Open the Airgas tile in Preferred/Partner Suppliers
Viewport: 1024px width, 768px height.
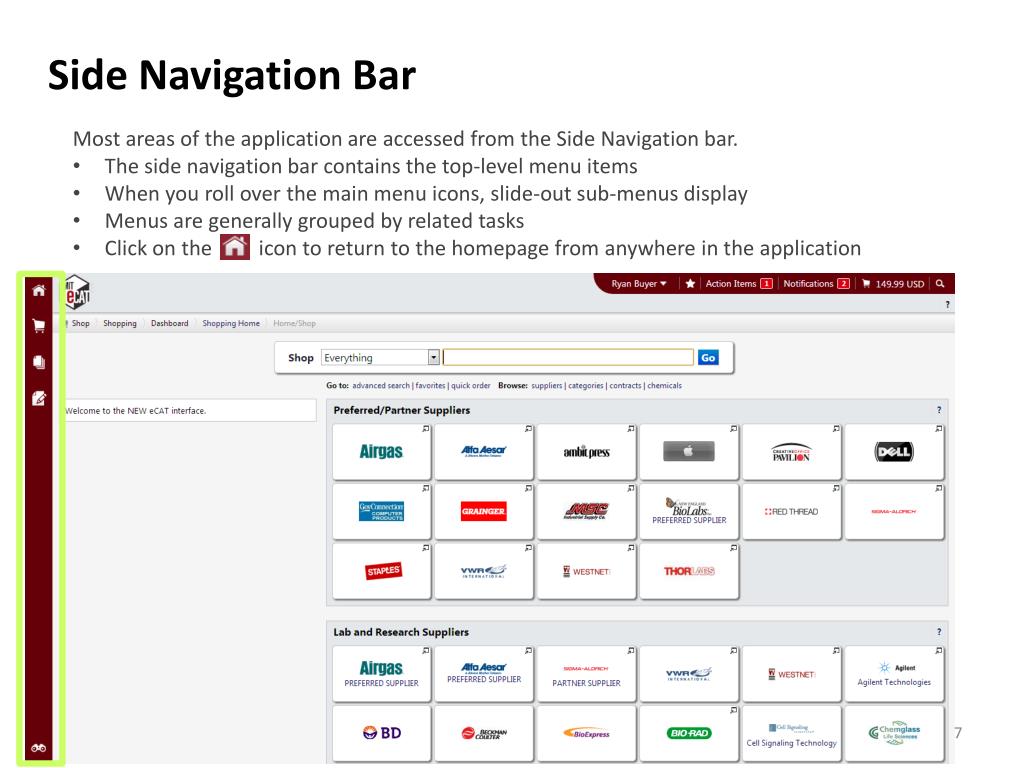(x=381, y=452)
